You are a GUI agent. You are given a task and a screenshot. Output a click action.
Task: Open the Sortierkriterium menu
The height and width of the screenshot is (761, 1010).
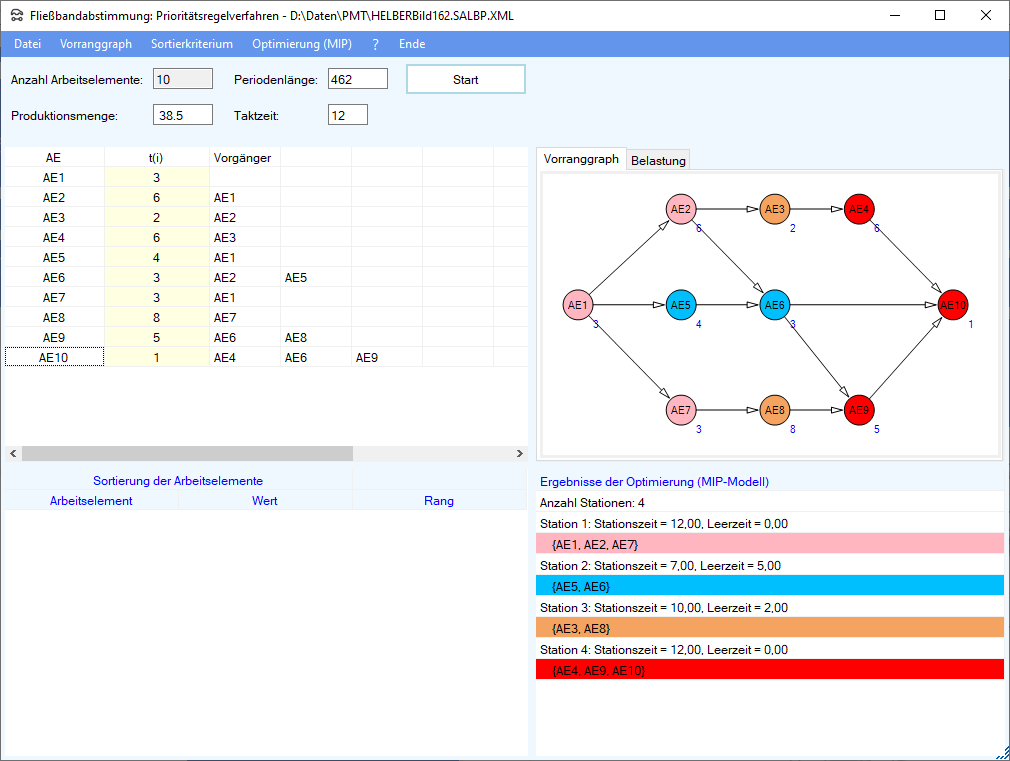click(x=192, y=44)
